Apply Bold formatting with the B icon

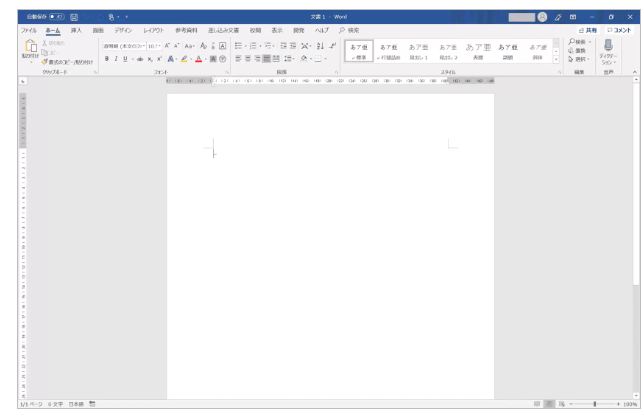pos(106,59)
